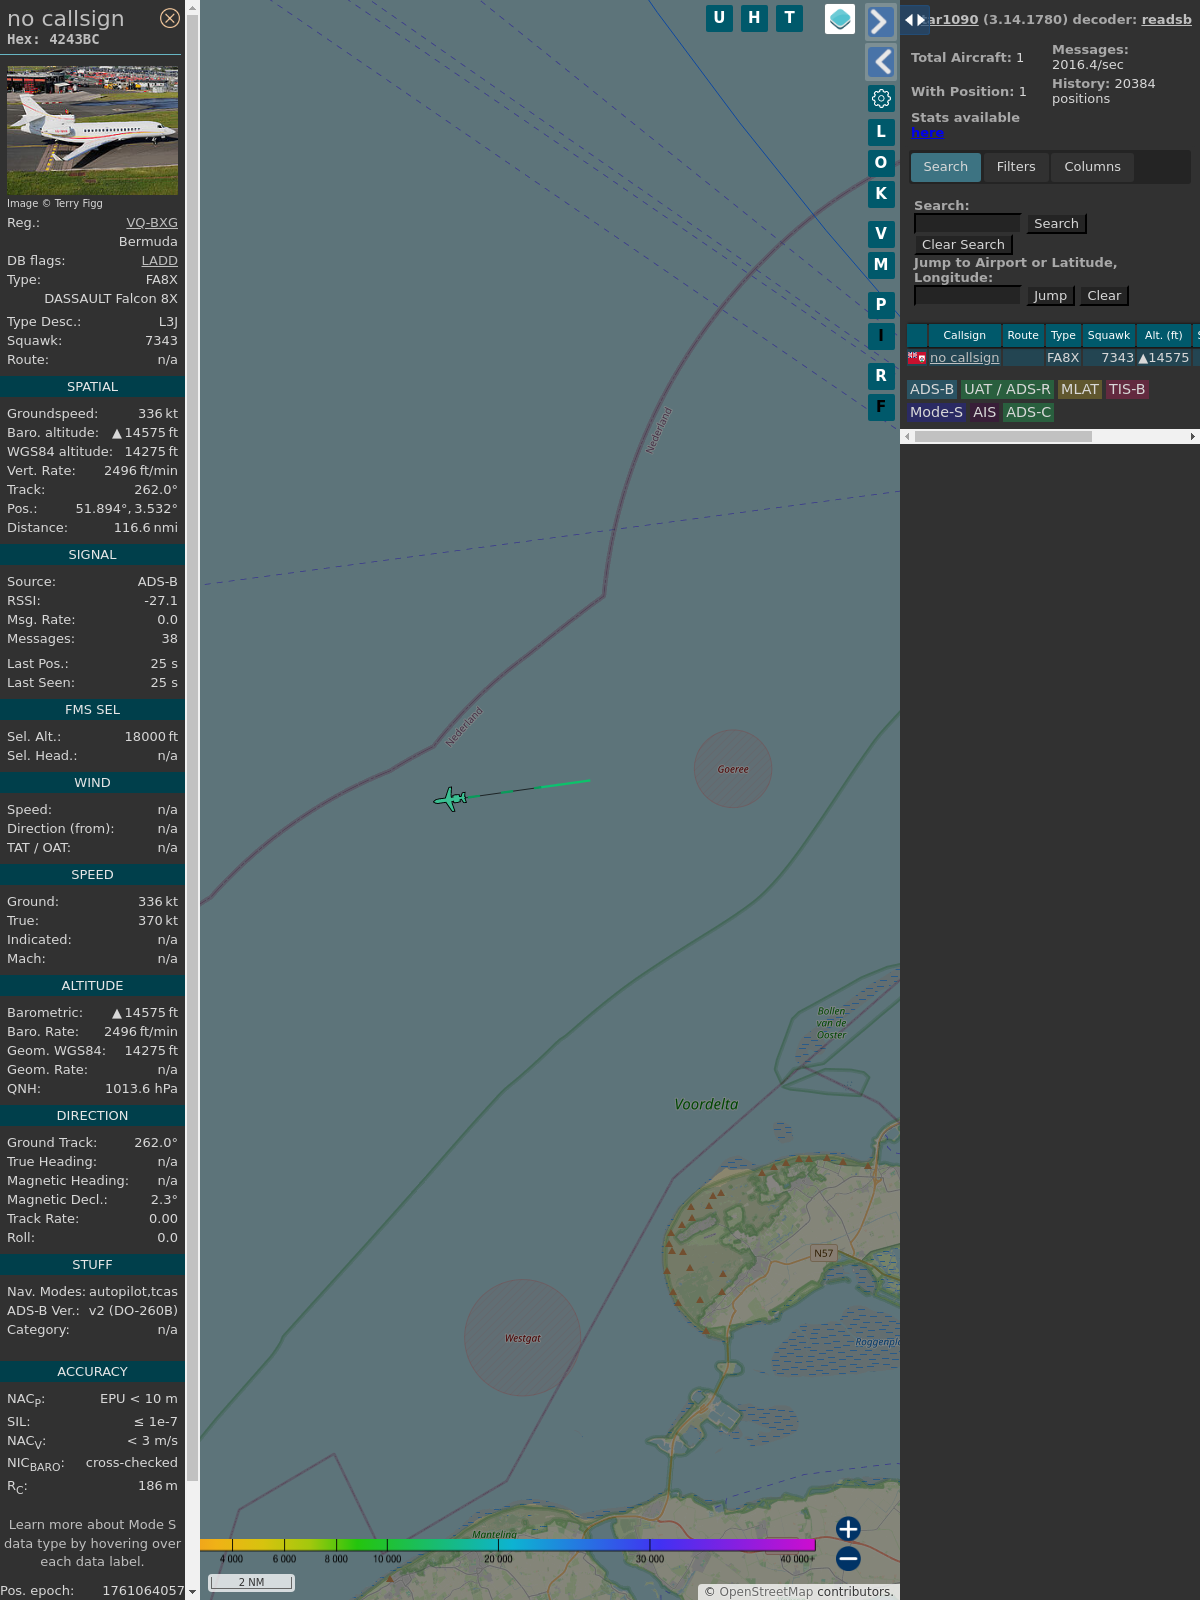The image size is (1200, 1600).
Task: Click the flag icon in aircraft row
Action: click(916, 358)
